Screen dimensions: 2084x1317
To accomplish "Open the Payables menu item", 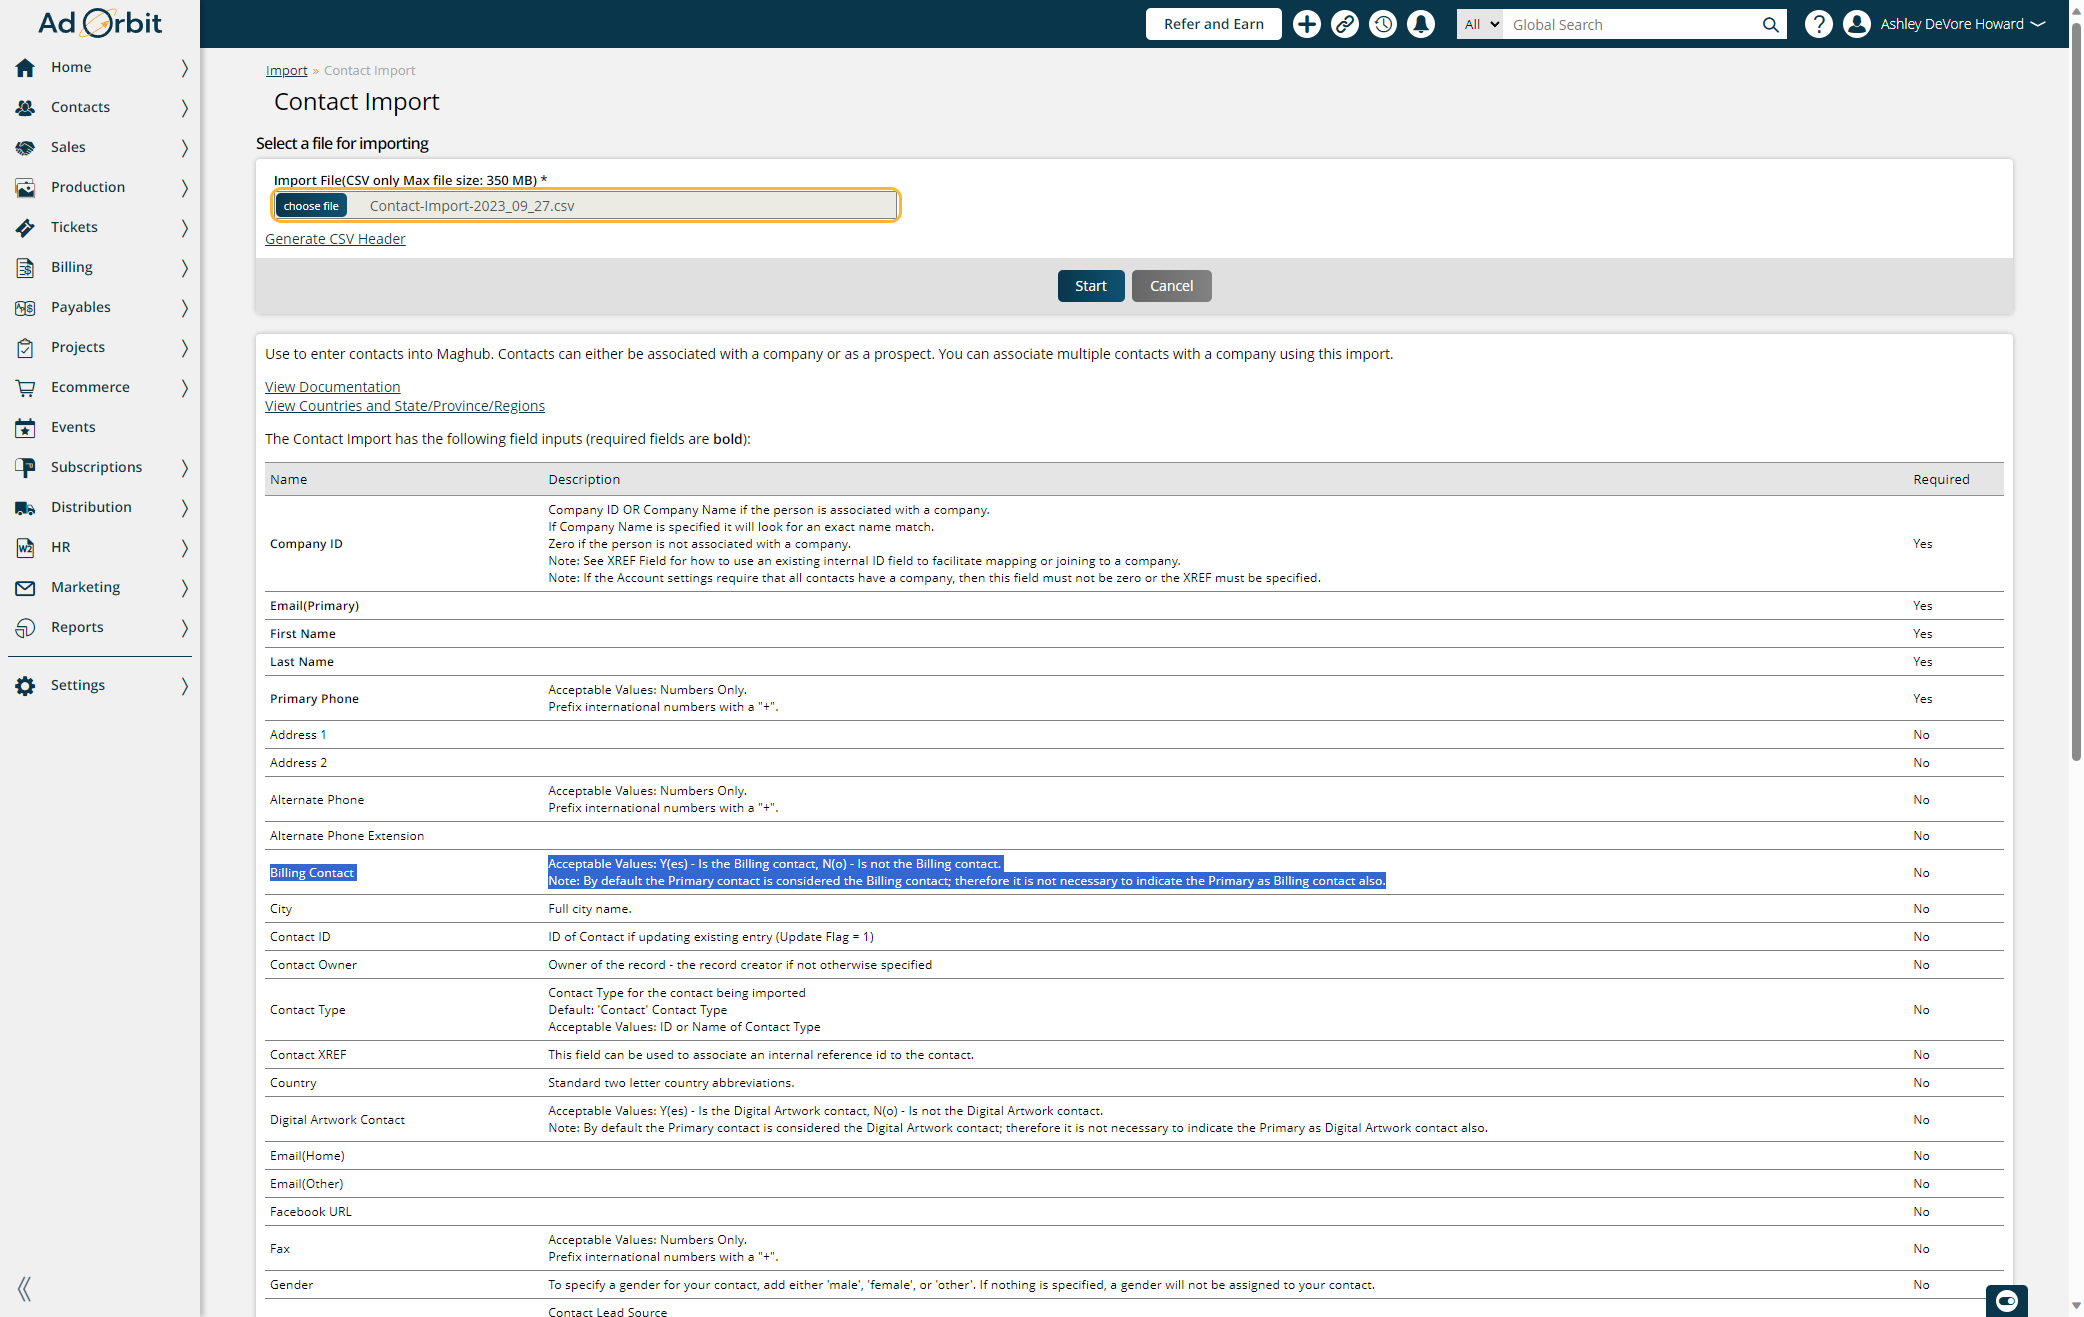I will coord(100,307).
